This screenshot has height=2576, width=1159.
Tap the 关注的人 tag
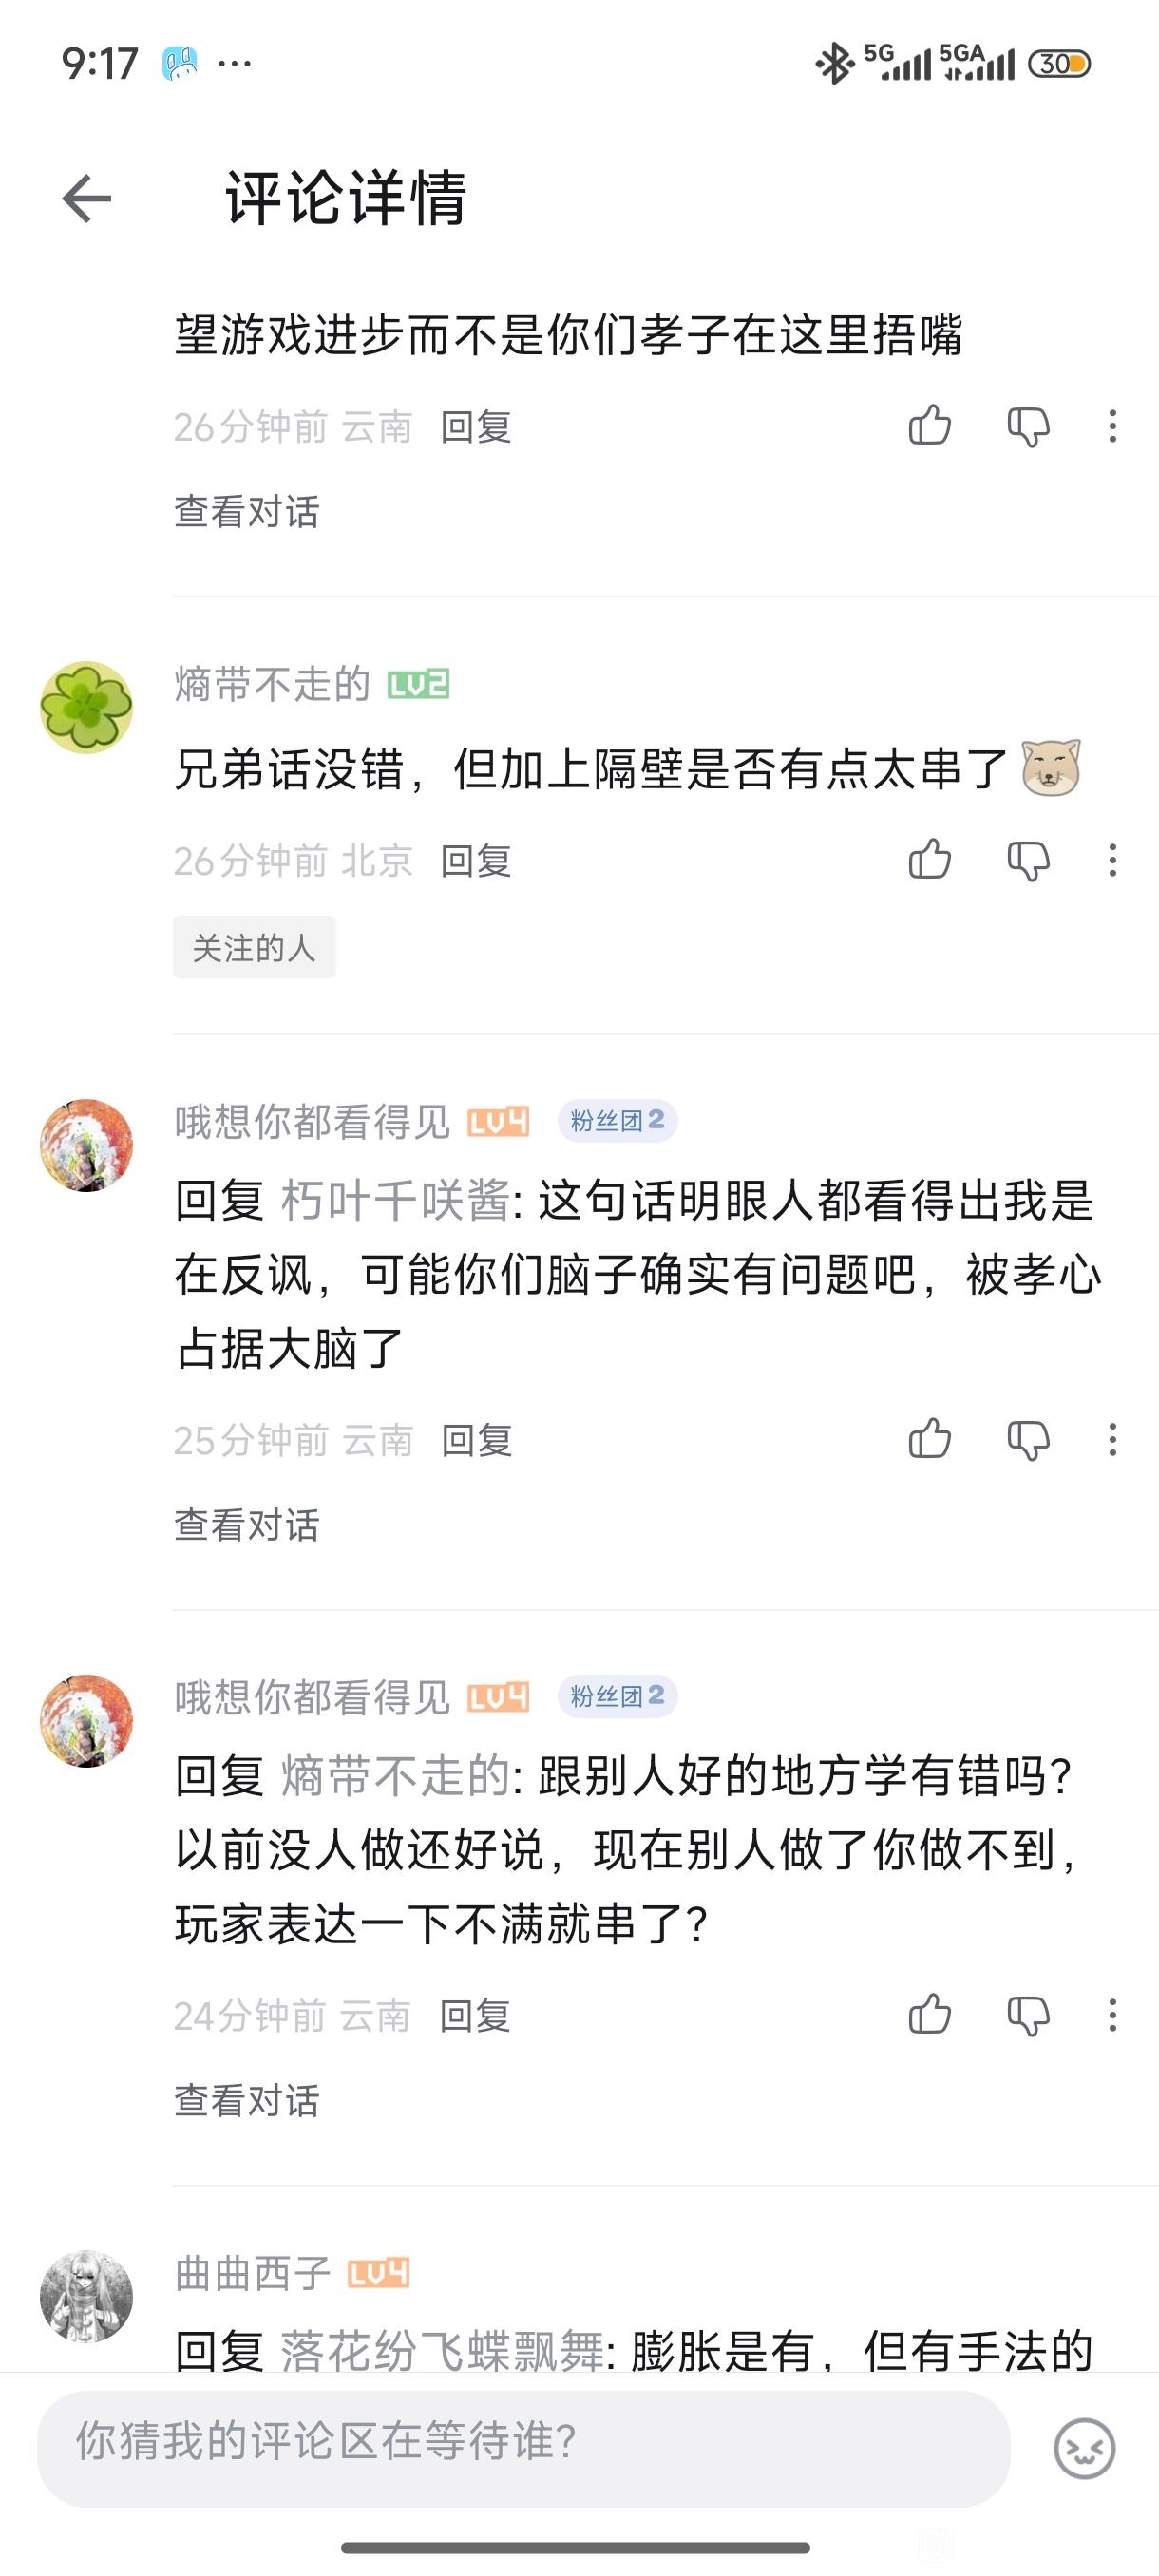(254, 947)
